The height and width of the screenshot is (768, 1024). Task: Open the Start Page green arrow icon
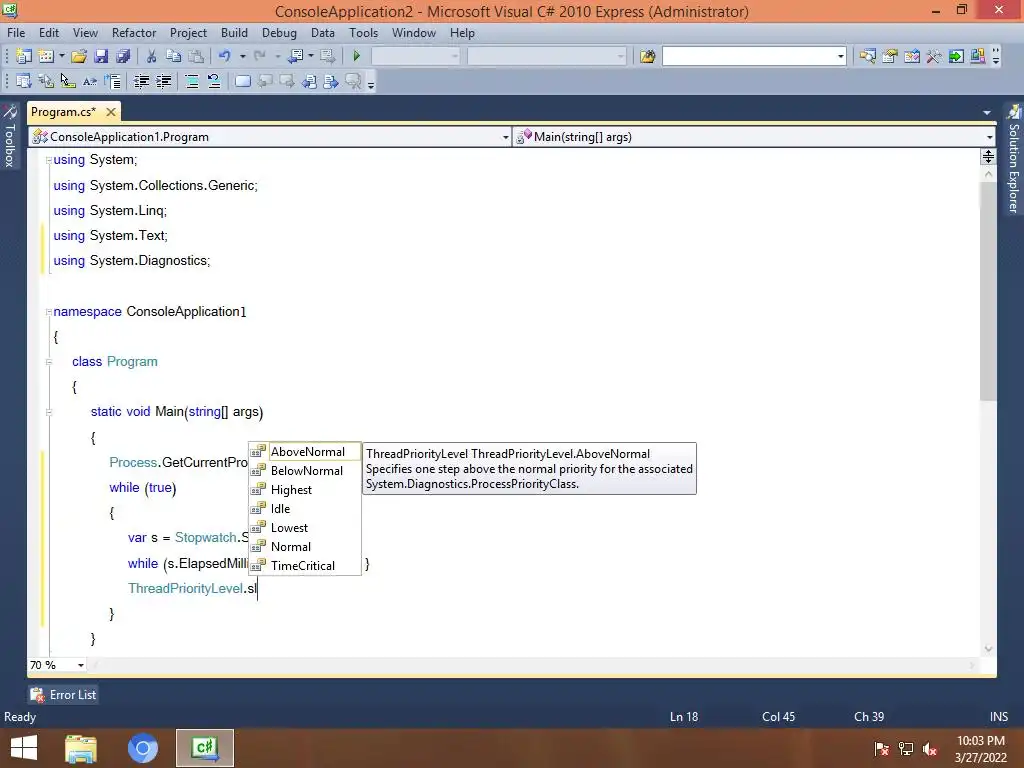coord(956,56)
